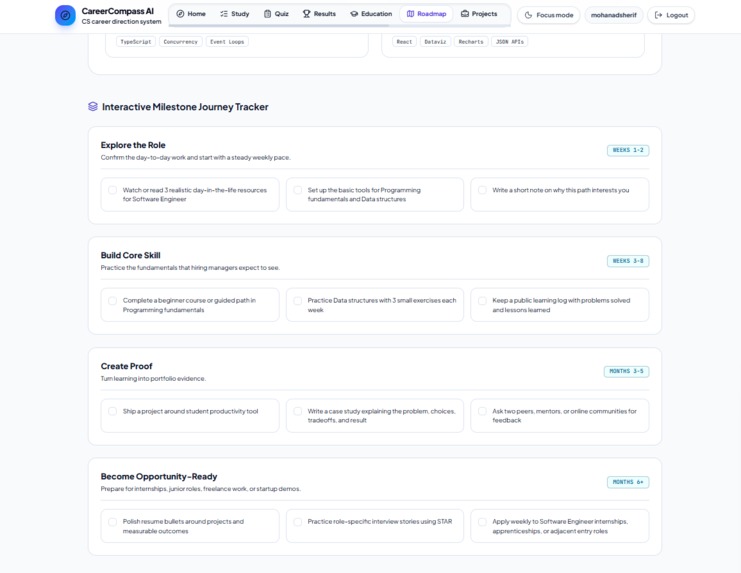Click 'Turn learning into portfolio evidence.' text

tap(153, 378)
